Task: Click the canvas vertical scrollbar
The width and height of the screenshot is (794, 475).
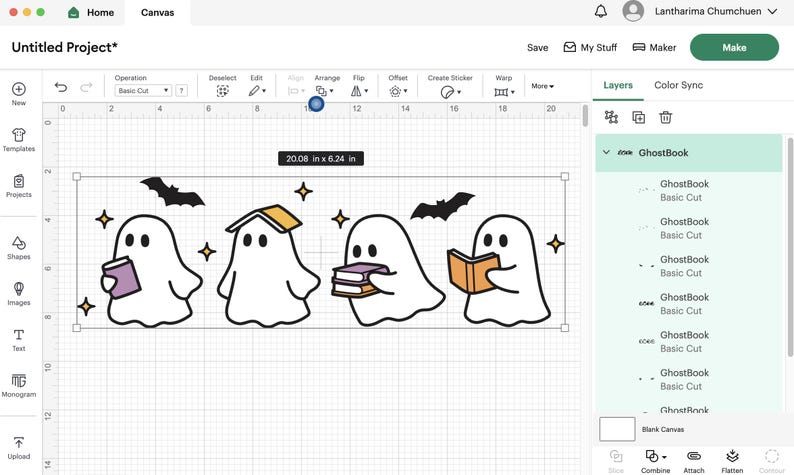Action: pyautogui.click(x=585, y=115)
